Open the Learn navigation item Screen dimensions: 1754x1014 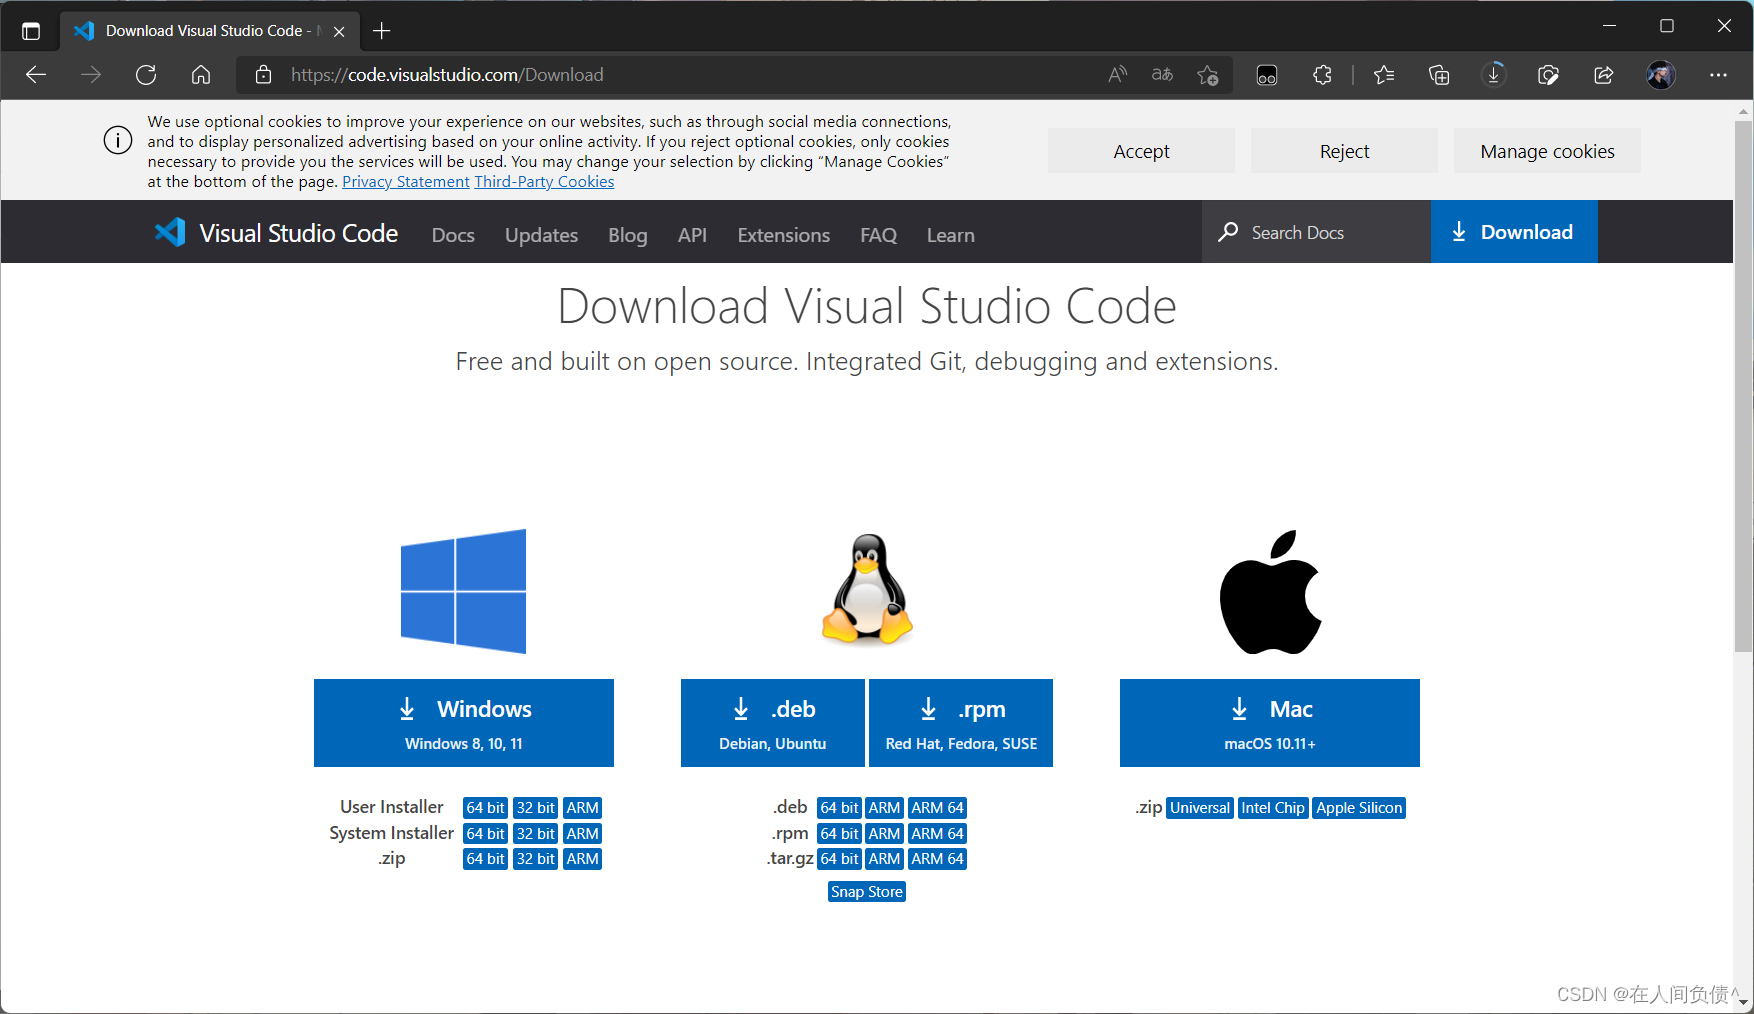pos(950,235)
